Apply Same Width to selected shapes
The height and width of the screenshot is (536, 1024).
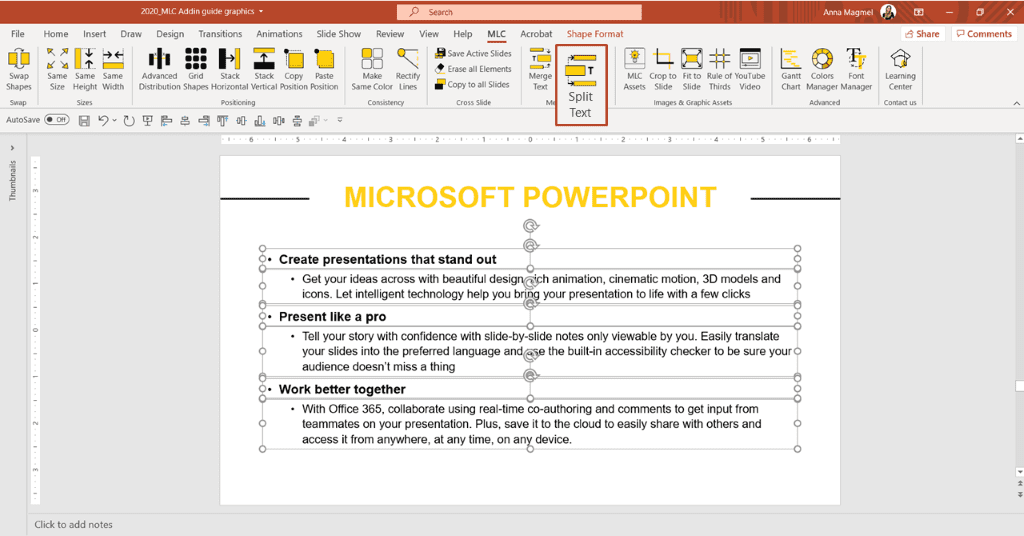pyautogui.click(x=113, y=69)
